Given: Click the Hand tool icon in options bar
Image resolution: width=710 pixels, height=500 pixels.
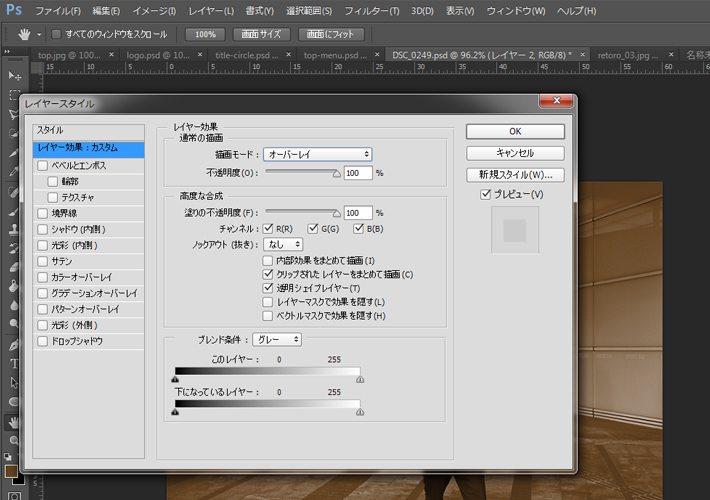Looking at the screenshot, I should (24, 34).
